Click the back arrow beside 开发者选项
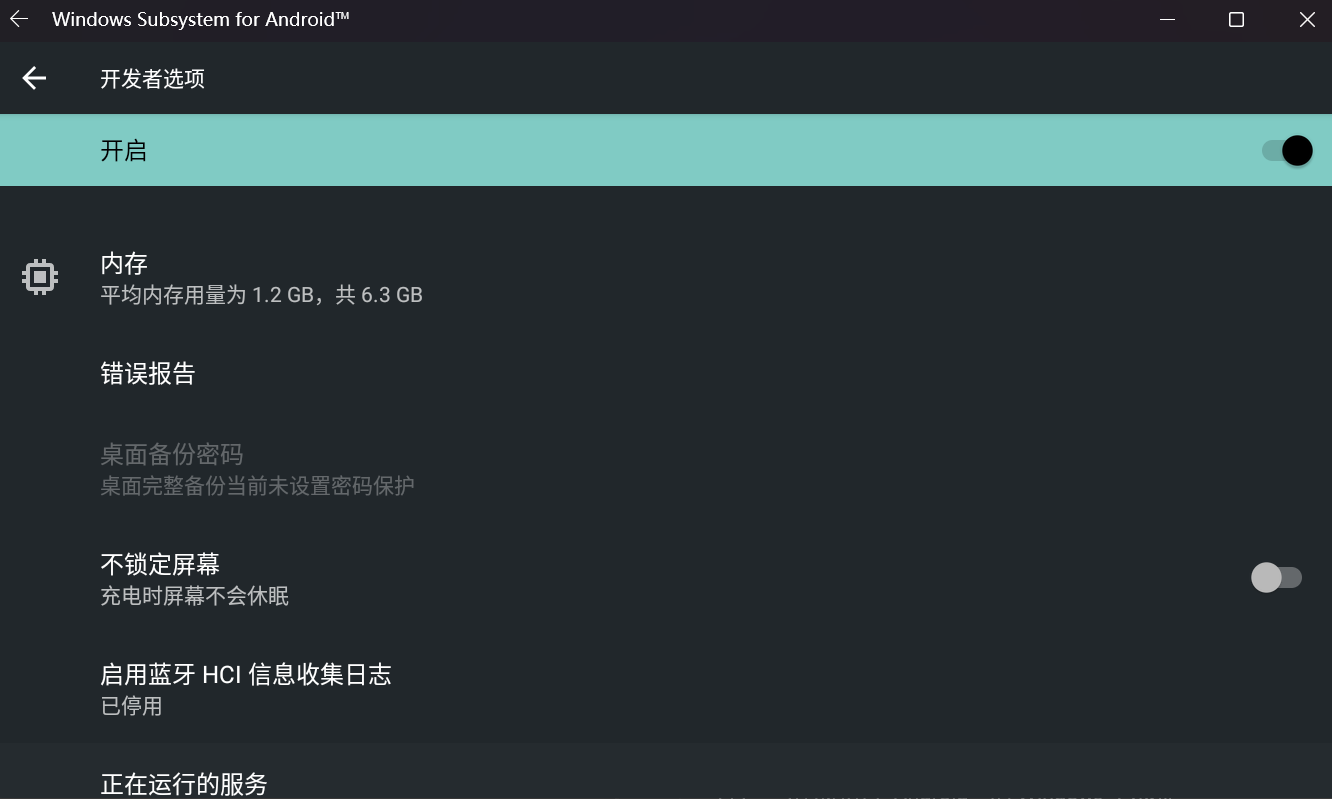 [35, 78]
